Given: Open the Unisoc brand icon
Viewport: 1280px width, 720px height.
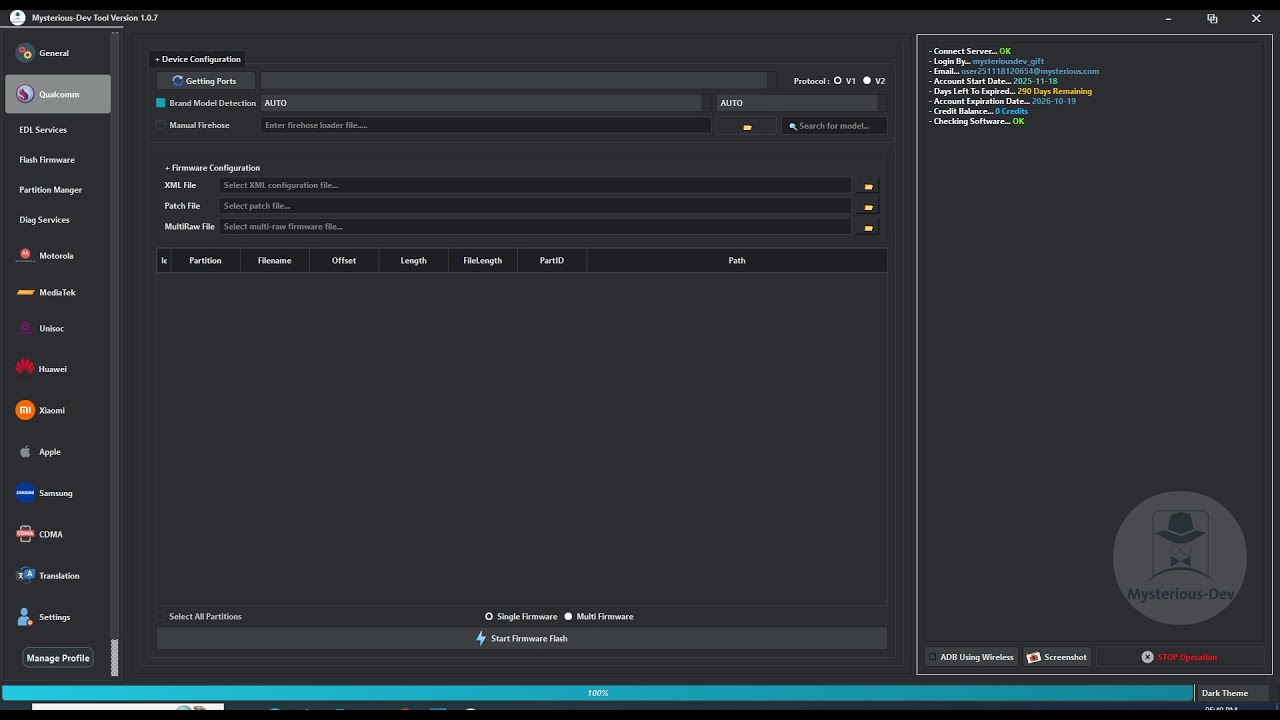Looking at the screenshot, I should point(25,329).
